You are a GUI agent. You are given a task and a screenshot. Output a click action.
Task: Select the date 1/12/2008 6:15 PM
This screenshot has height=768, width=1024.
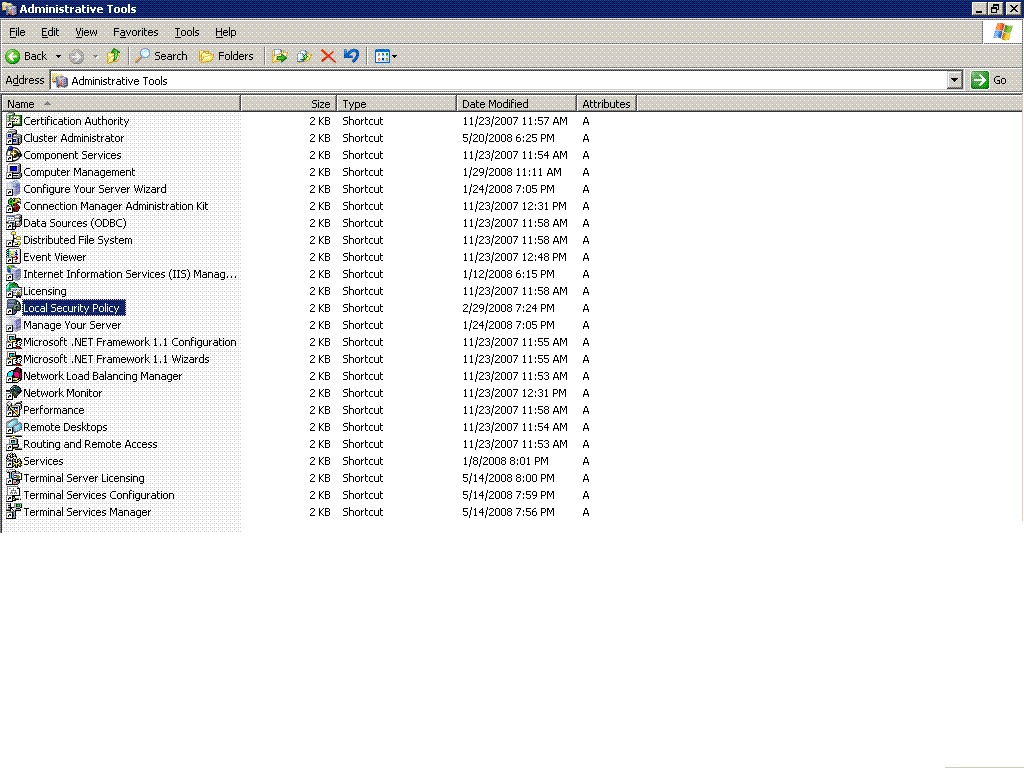(508, 274)
